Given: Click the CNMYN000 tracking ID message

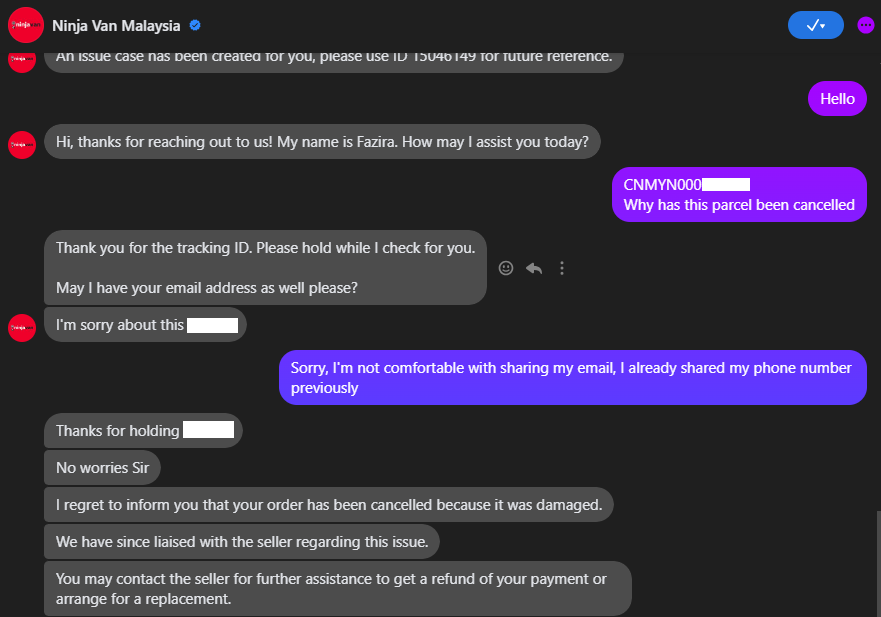Looking at the screenshot, I should [x=738, y=194].
